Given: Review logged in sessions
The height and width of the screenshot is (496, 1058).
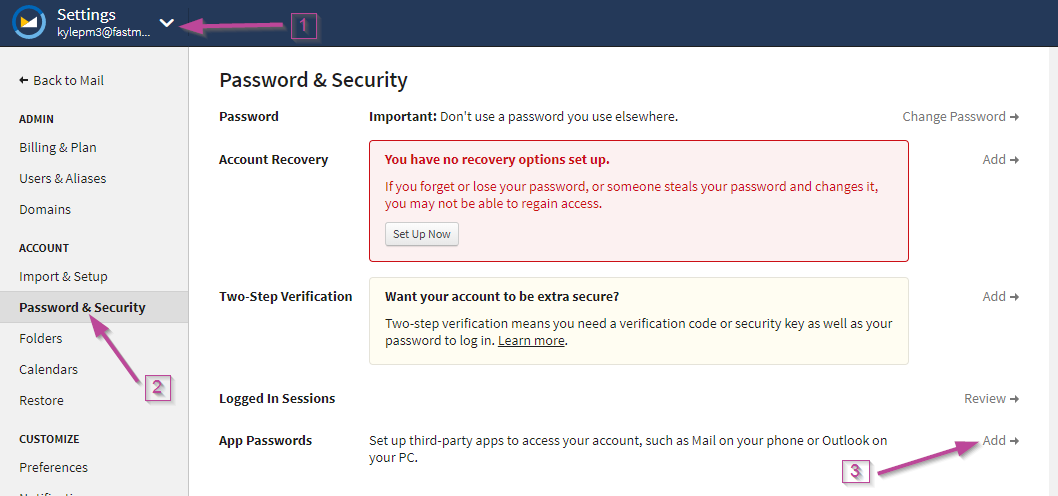Looking at the screenshot, I should click(x=991, y=399).
